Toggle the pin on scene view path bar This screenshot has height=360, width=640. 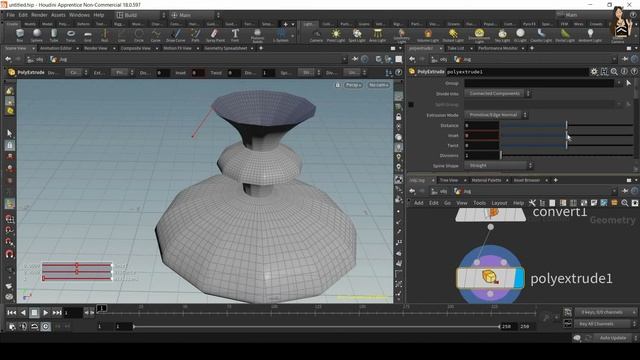tap(355, 59)
